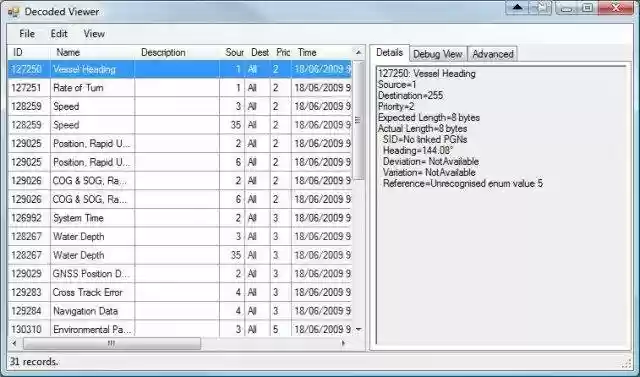The image size is (640, 377).
Task: Sort by the Sour column header
Action: pyautogui.click(x=232, y=52)
